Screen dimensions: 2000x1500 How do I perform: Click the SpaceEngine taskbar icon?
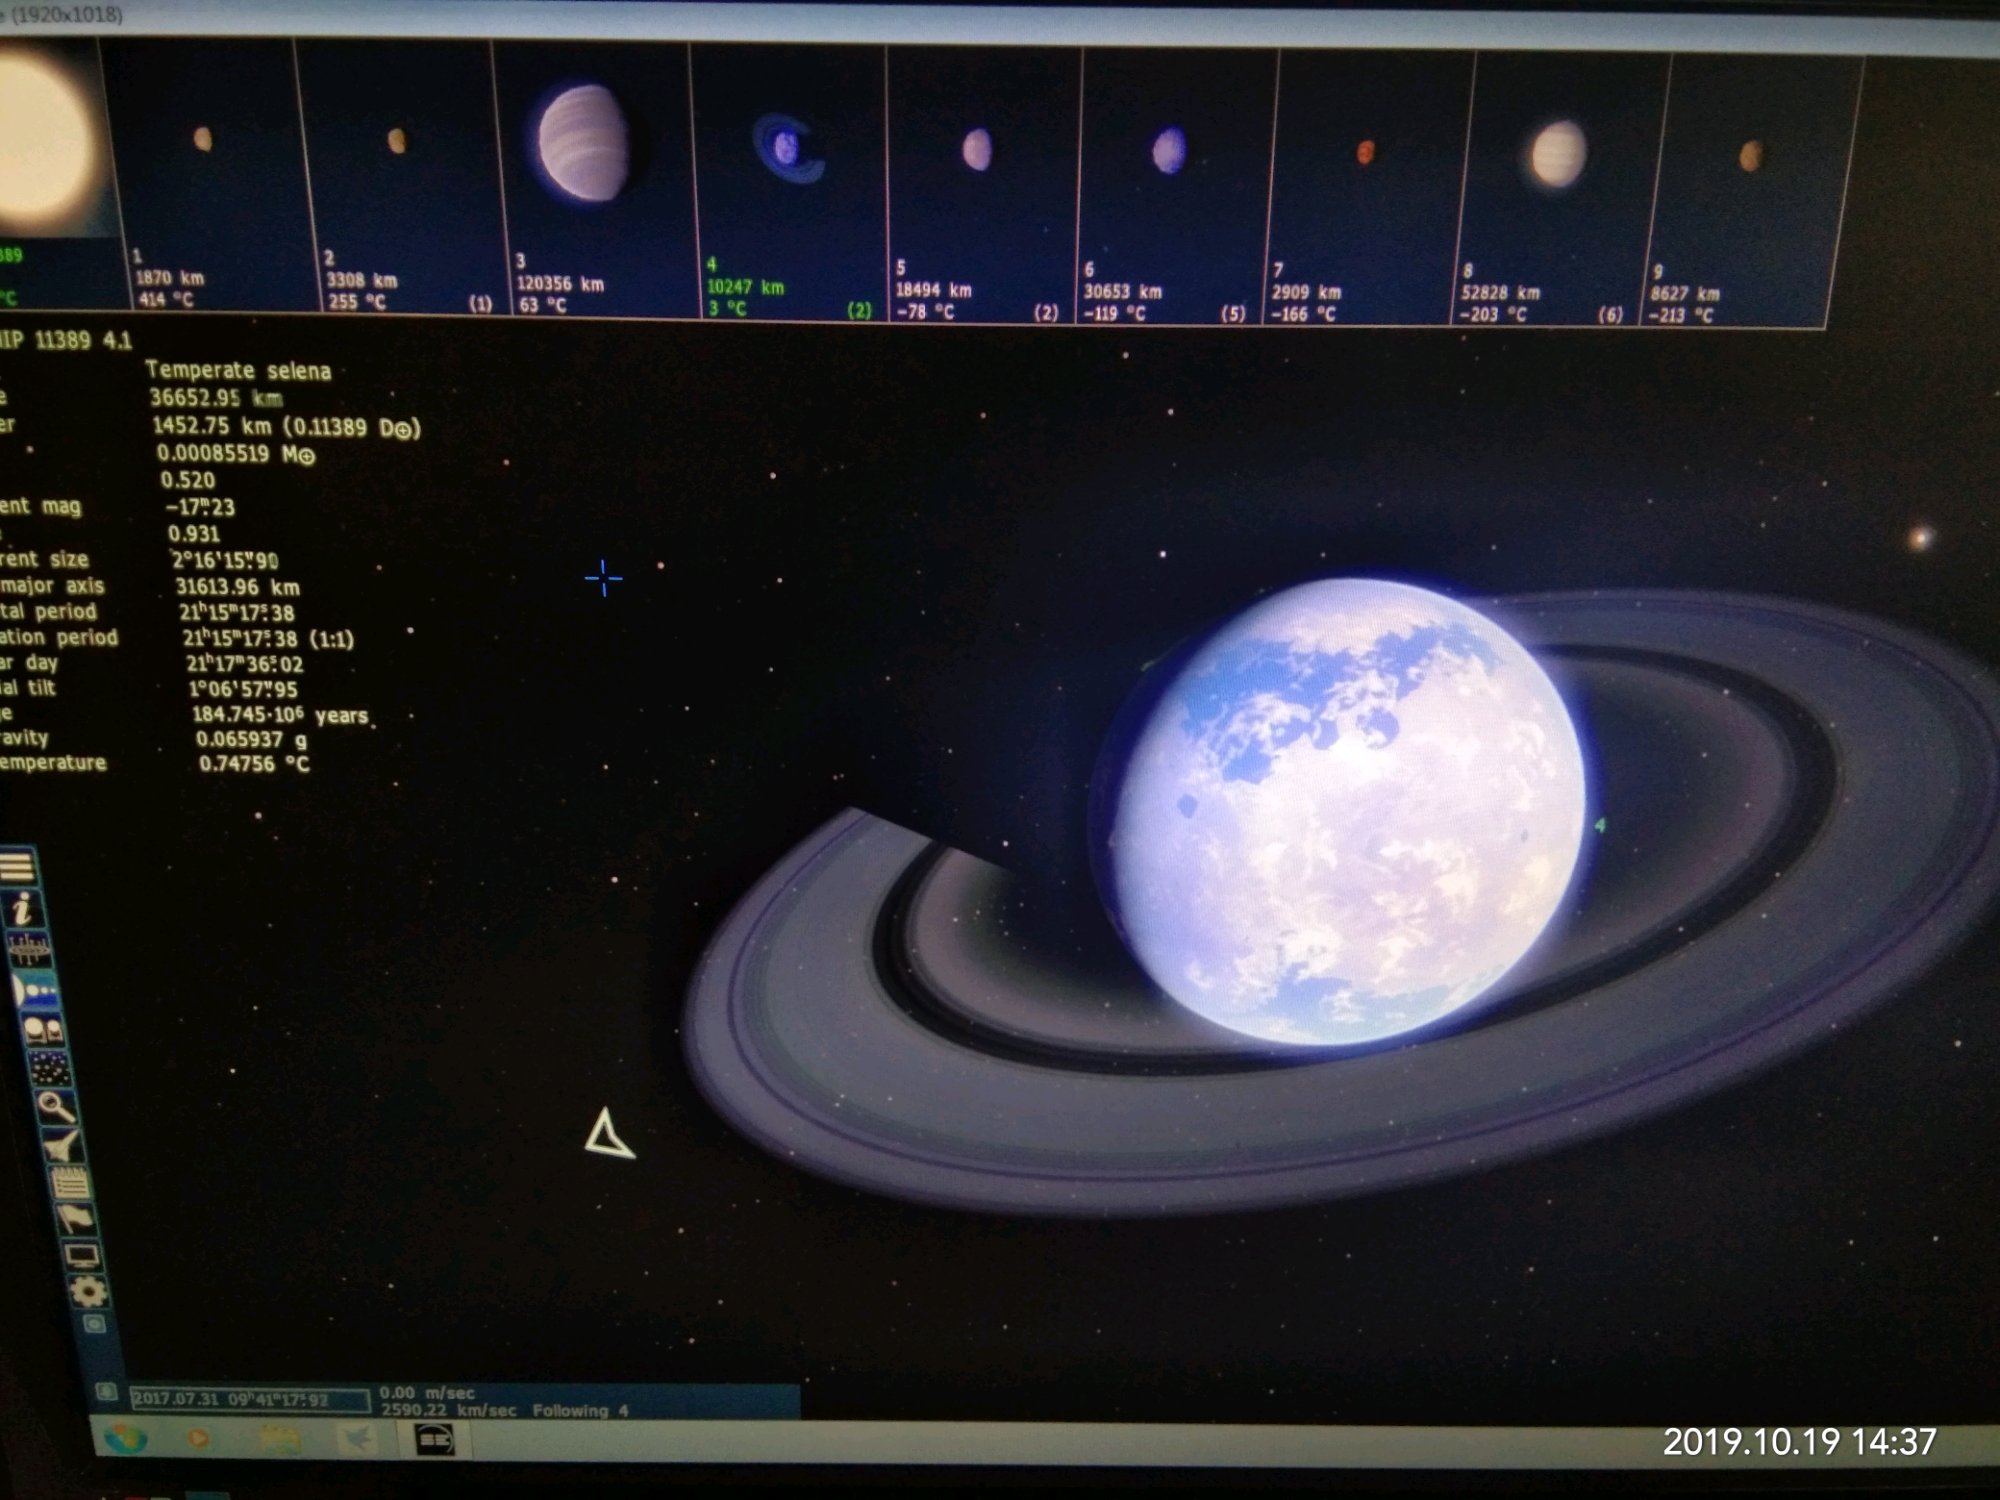(x=436, y=1440)
